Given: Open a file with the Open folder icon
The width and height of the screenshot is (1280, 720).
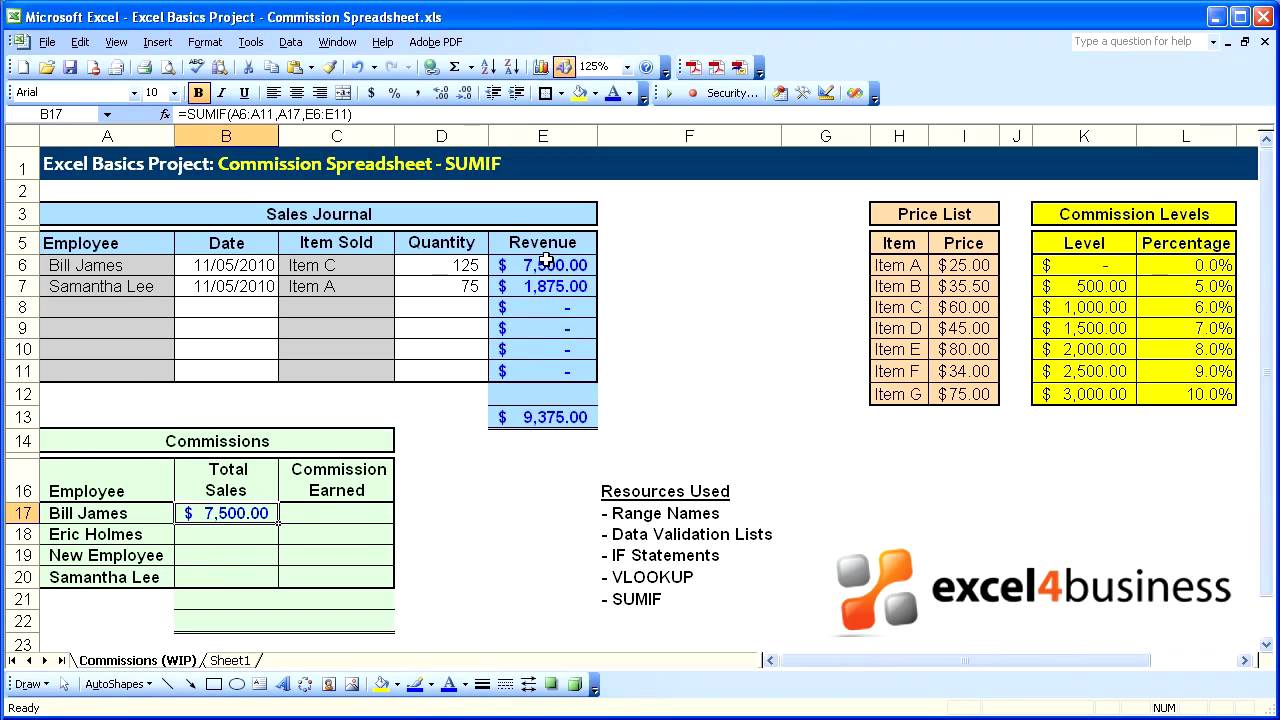Looking at the screenshot, I should tap(46, 67).
